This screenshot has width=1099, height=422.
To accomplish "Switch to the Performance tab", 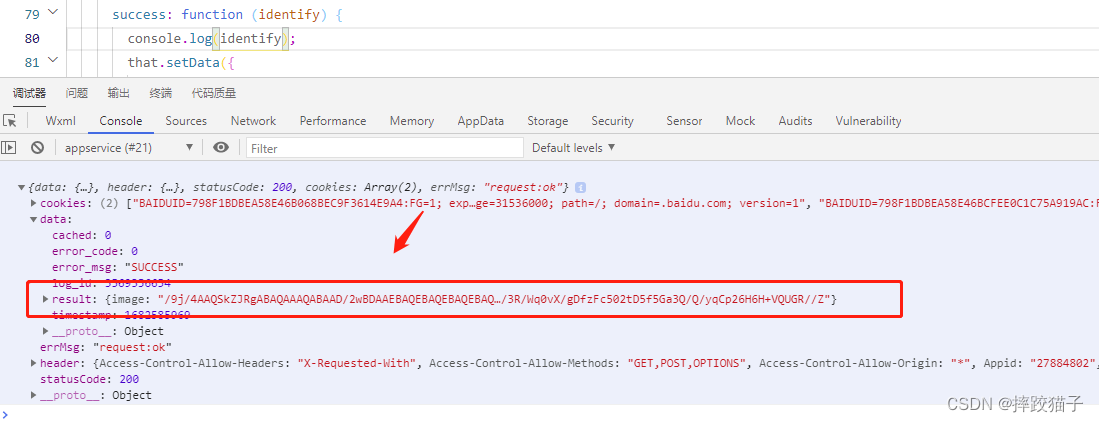I will point(333,121).
